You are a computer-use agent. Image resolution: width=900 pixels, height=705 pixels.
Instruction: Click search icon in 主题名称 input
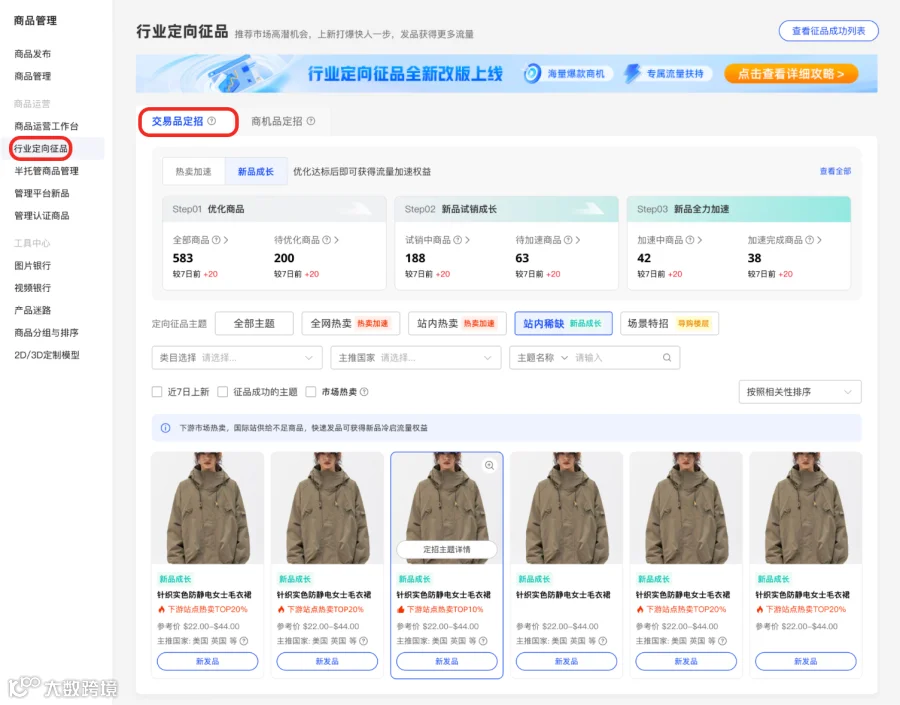point(667,358)
